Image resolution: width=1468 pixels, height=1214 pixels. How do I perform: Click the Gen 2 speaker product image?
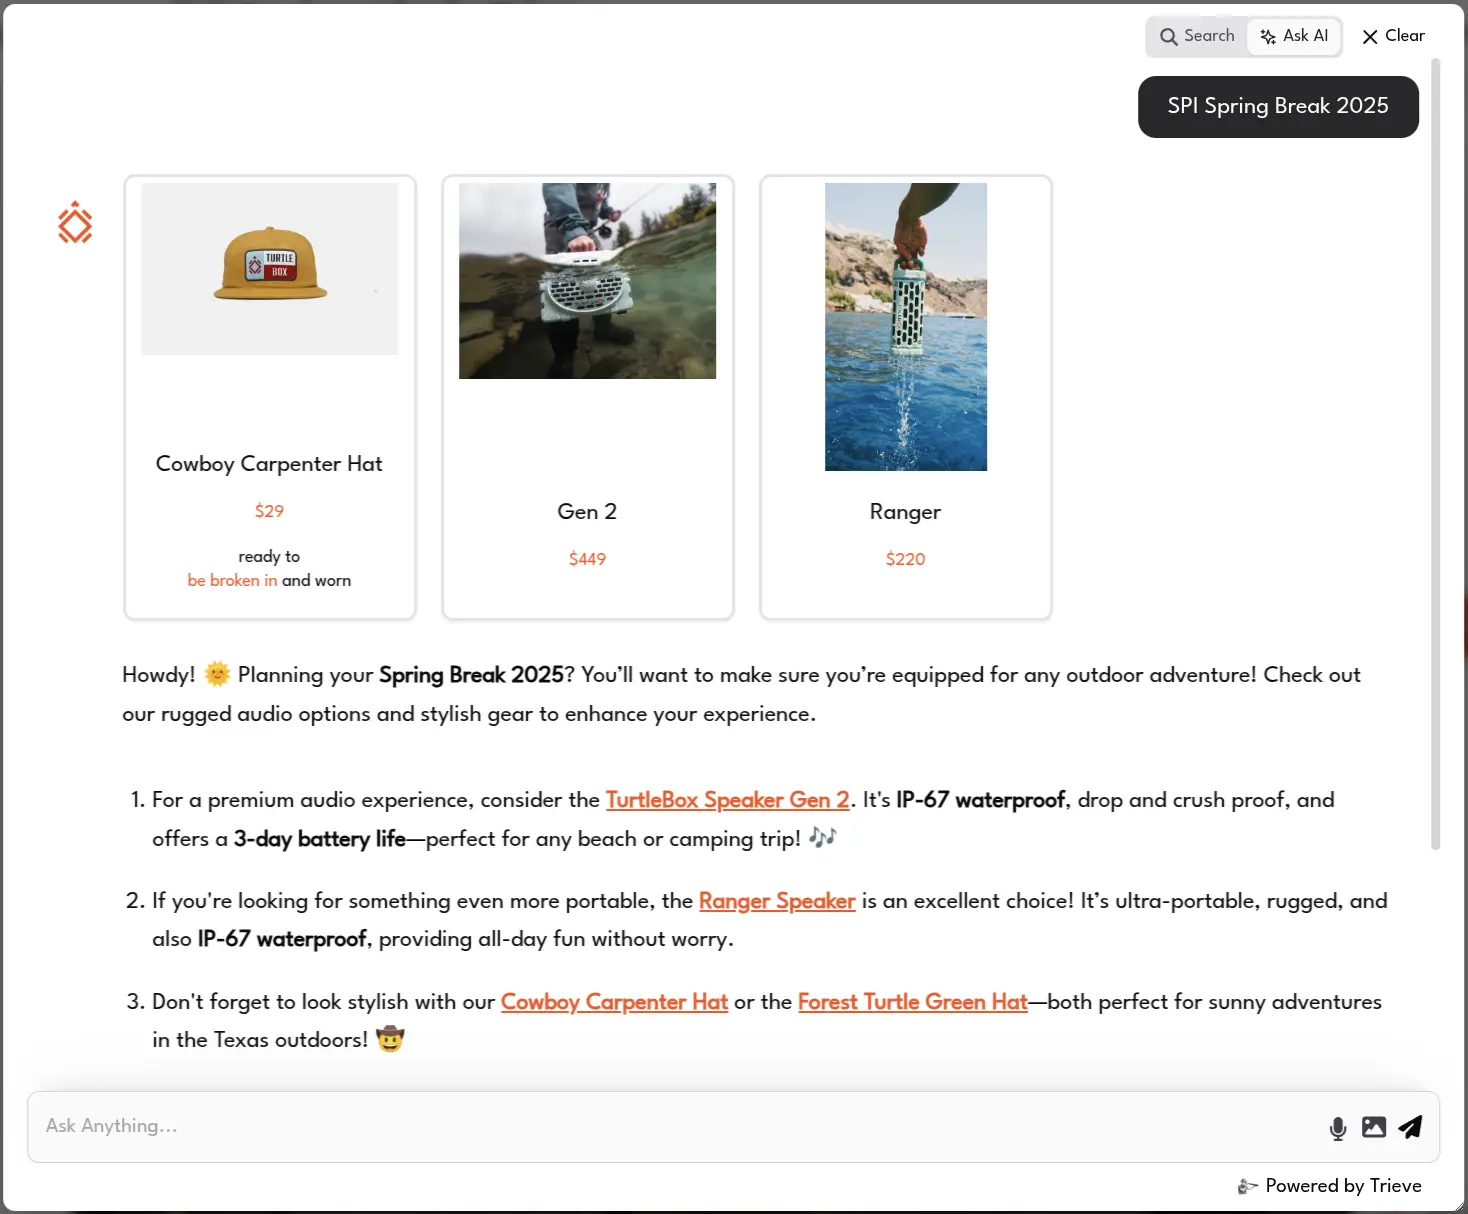587,281
